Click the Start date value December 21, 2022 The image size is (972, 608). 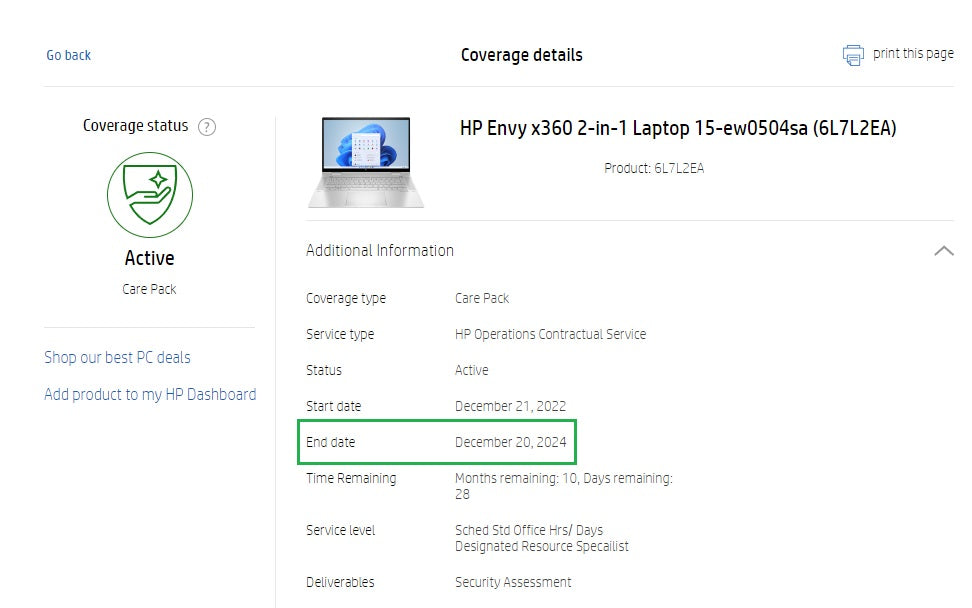coord(510,406)
